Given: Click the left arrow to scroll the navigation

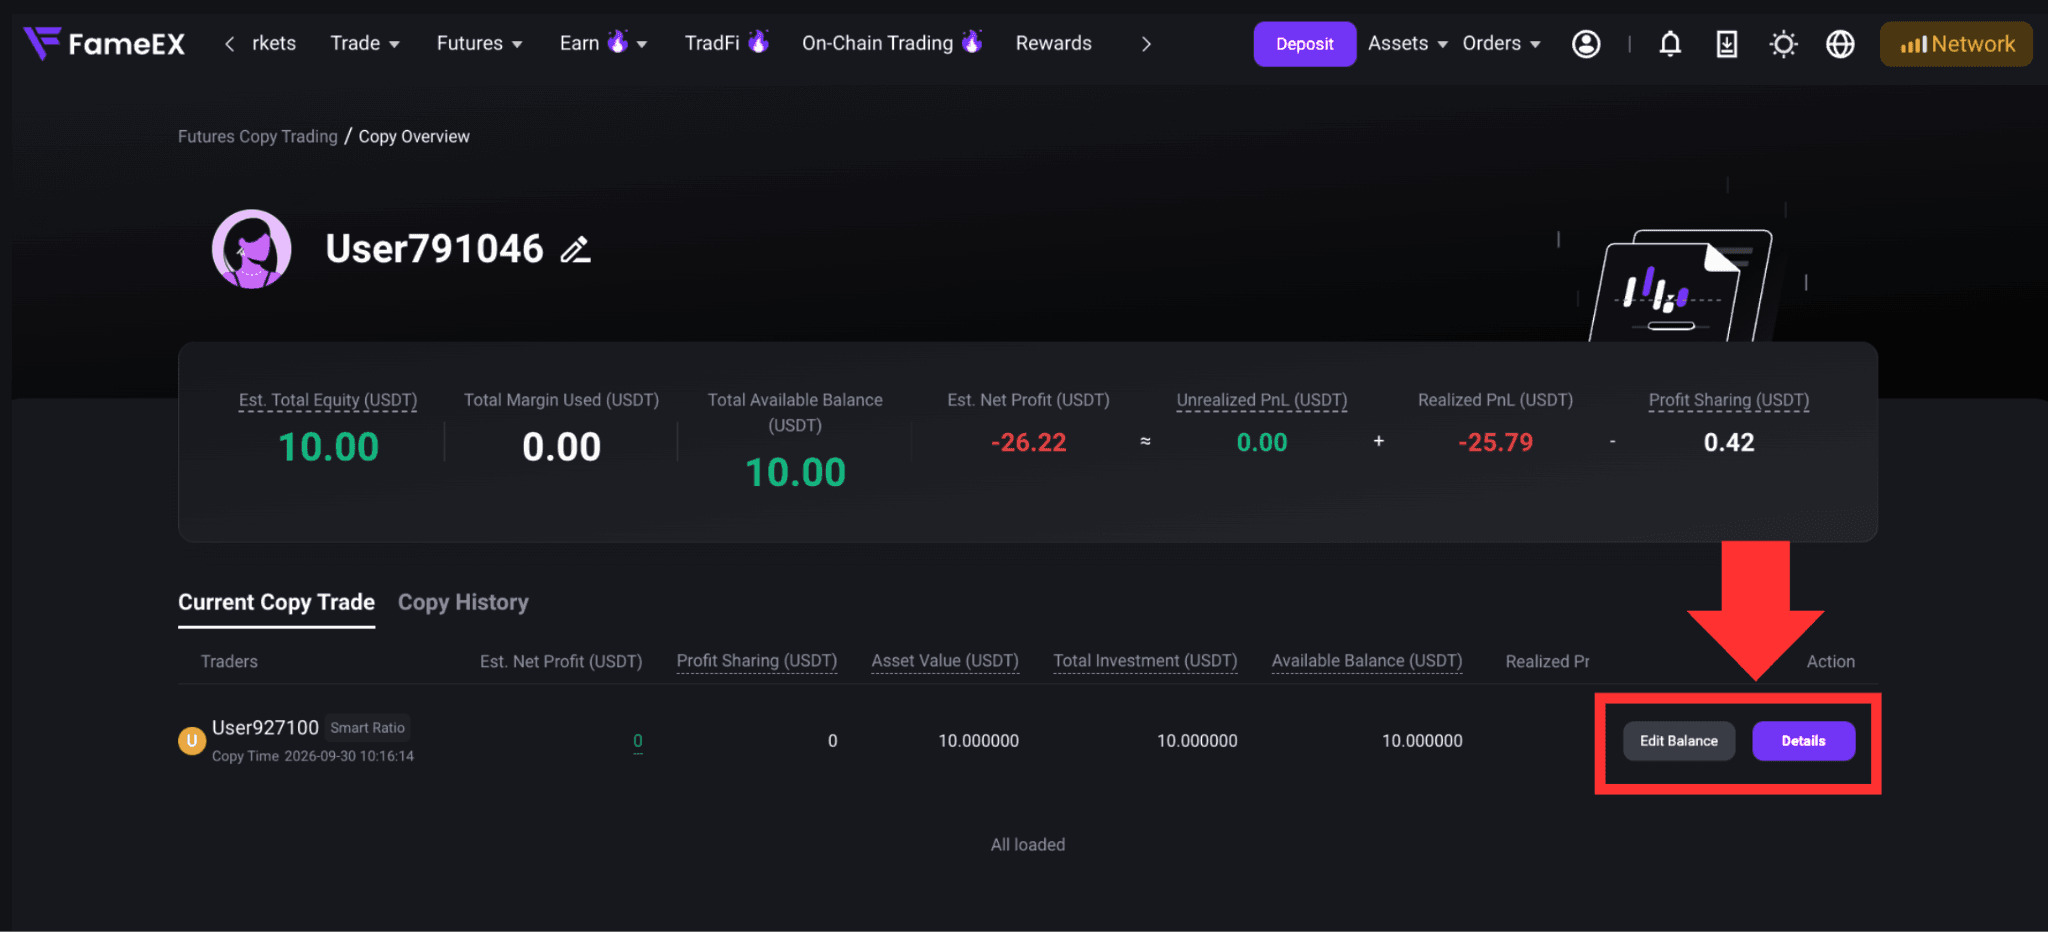Looking at the screenshot, I should [230, 44].
